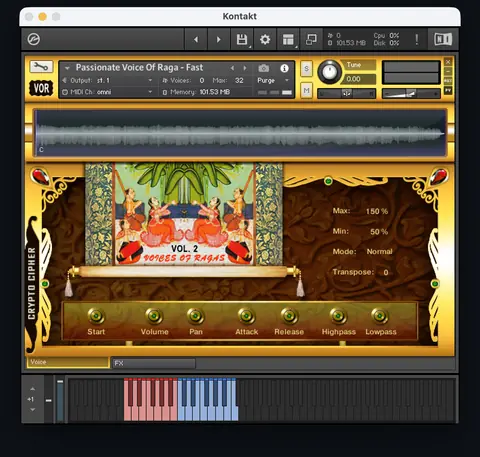Click the exclamation warning icon
Viewport: 480px width, 457px height.
417,39
